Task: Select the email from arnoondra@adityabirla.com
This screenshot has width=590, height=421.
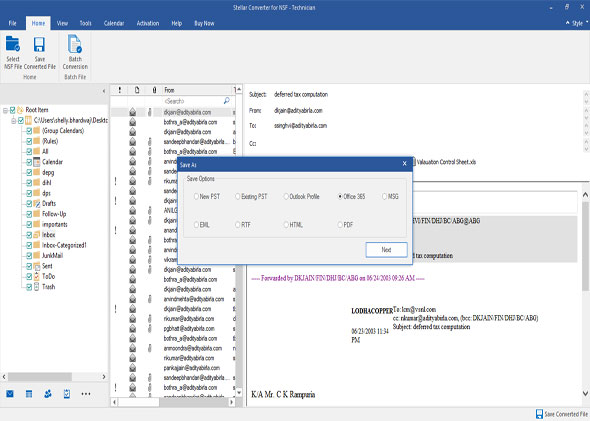Action: [x=193, y=348]
